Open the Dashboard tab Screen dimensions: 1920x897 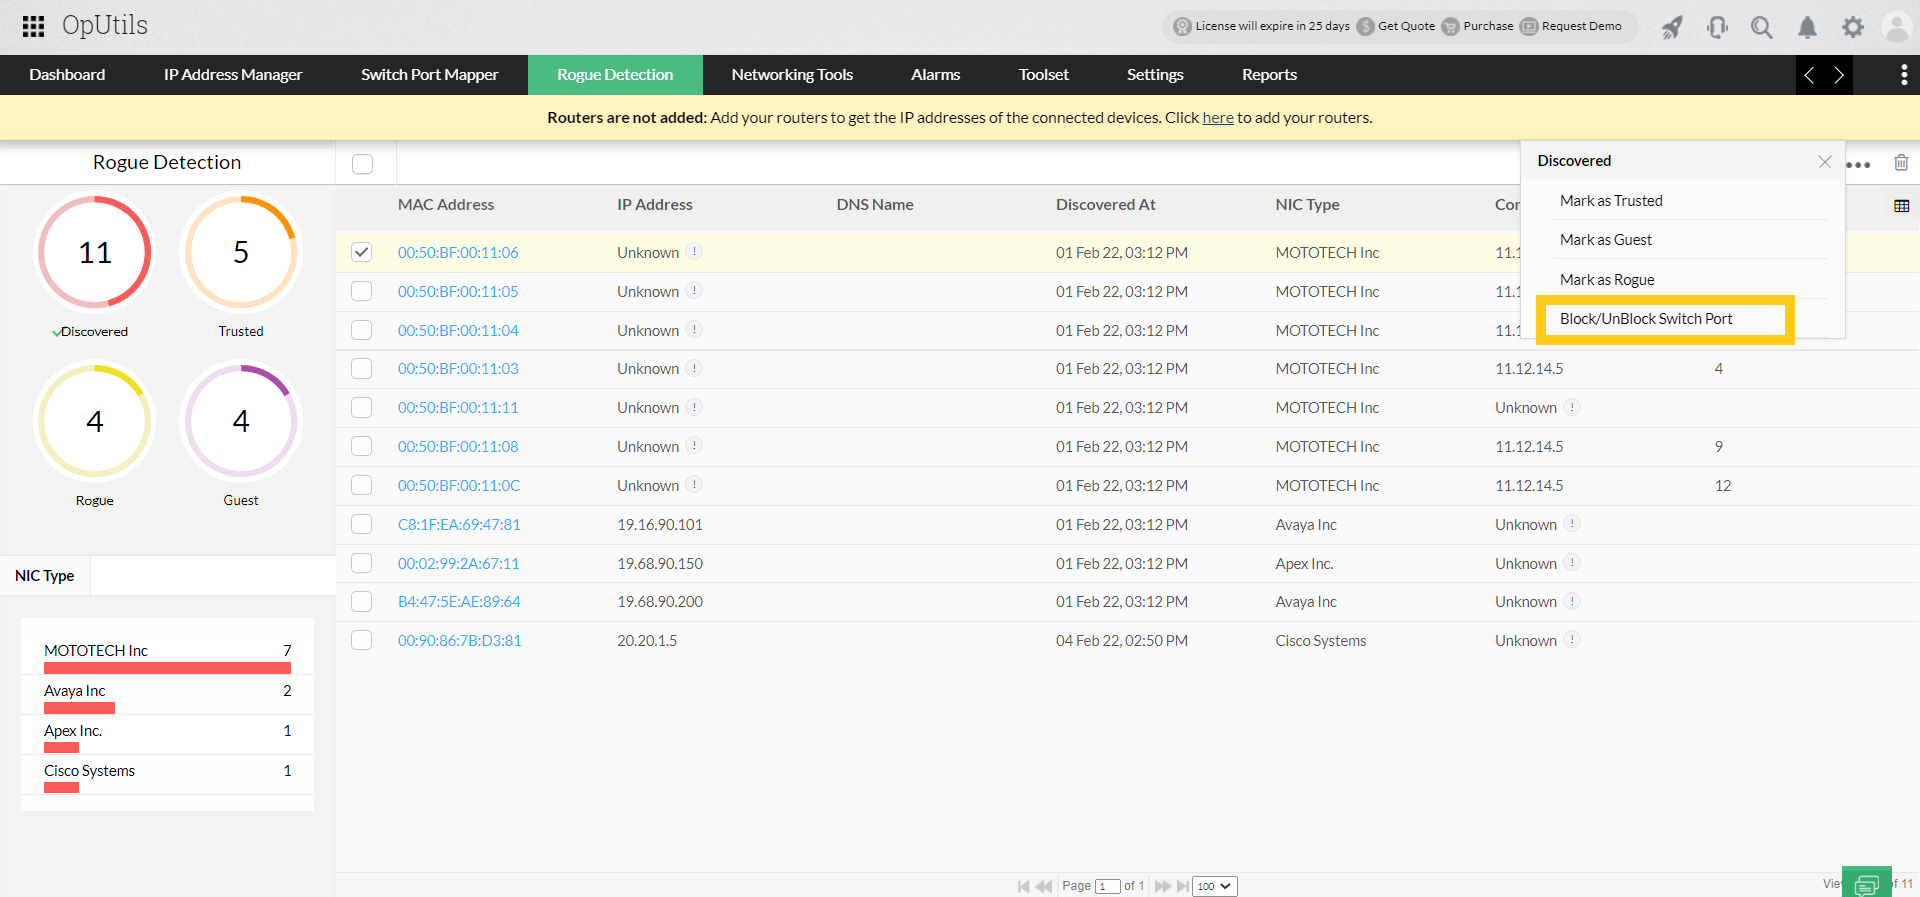pyautogui.click(x=67, y=75)
